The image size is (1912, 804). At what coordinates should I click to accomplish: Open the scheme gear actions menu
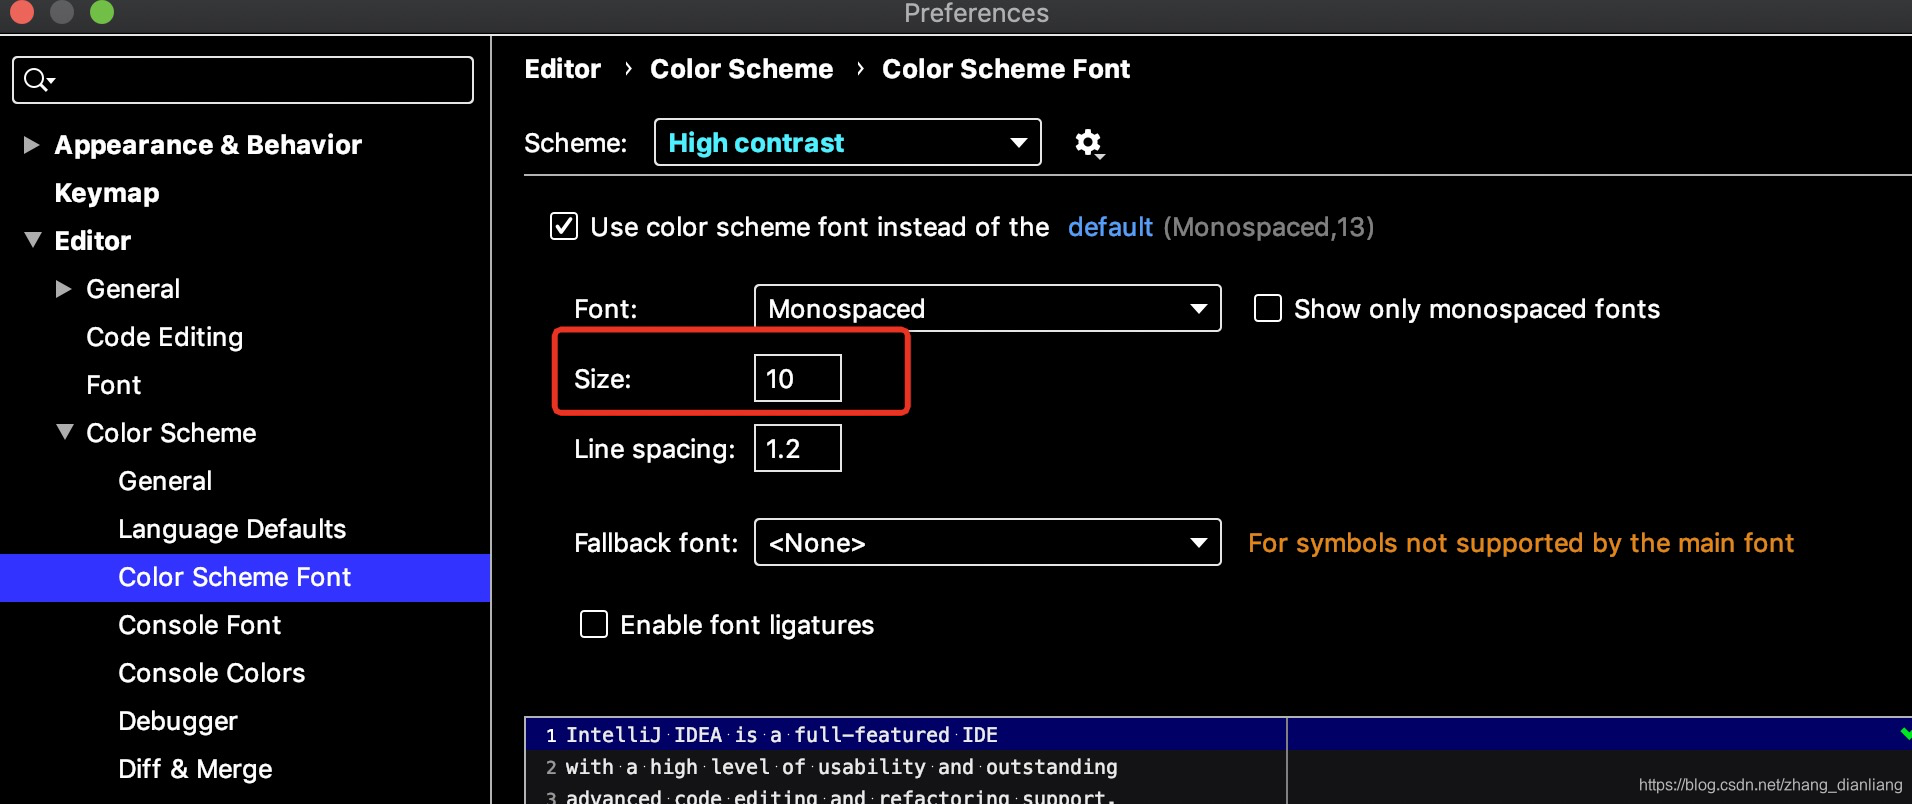pyautogui.click(x=1089, y=144)
